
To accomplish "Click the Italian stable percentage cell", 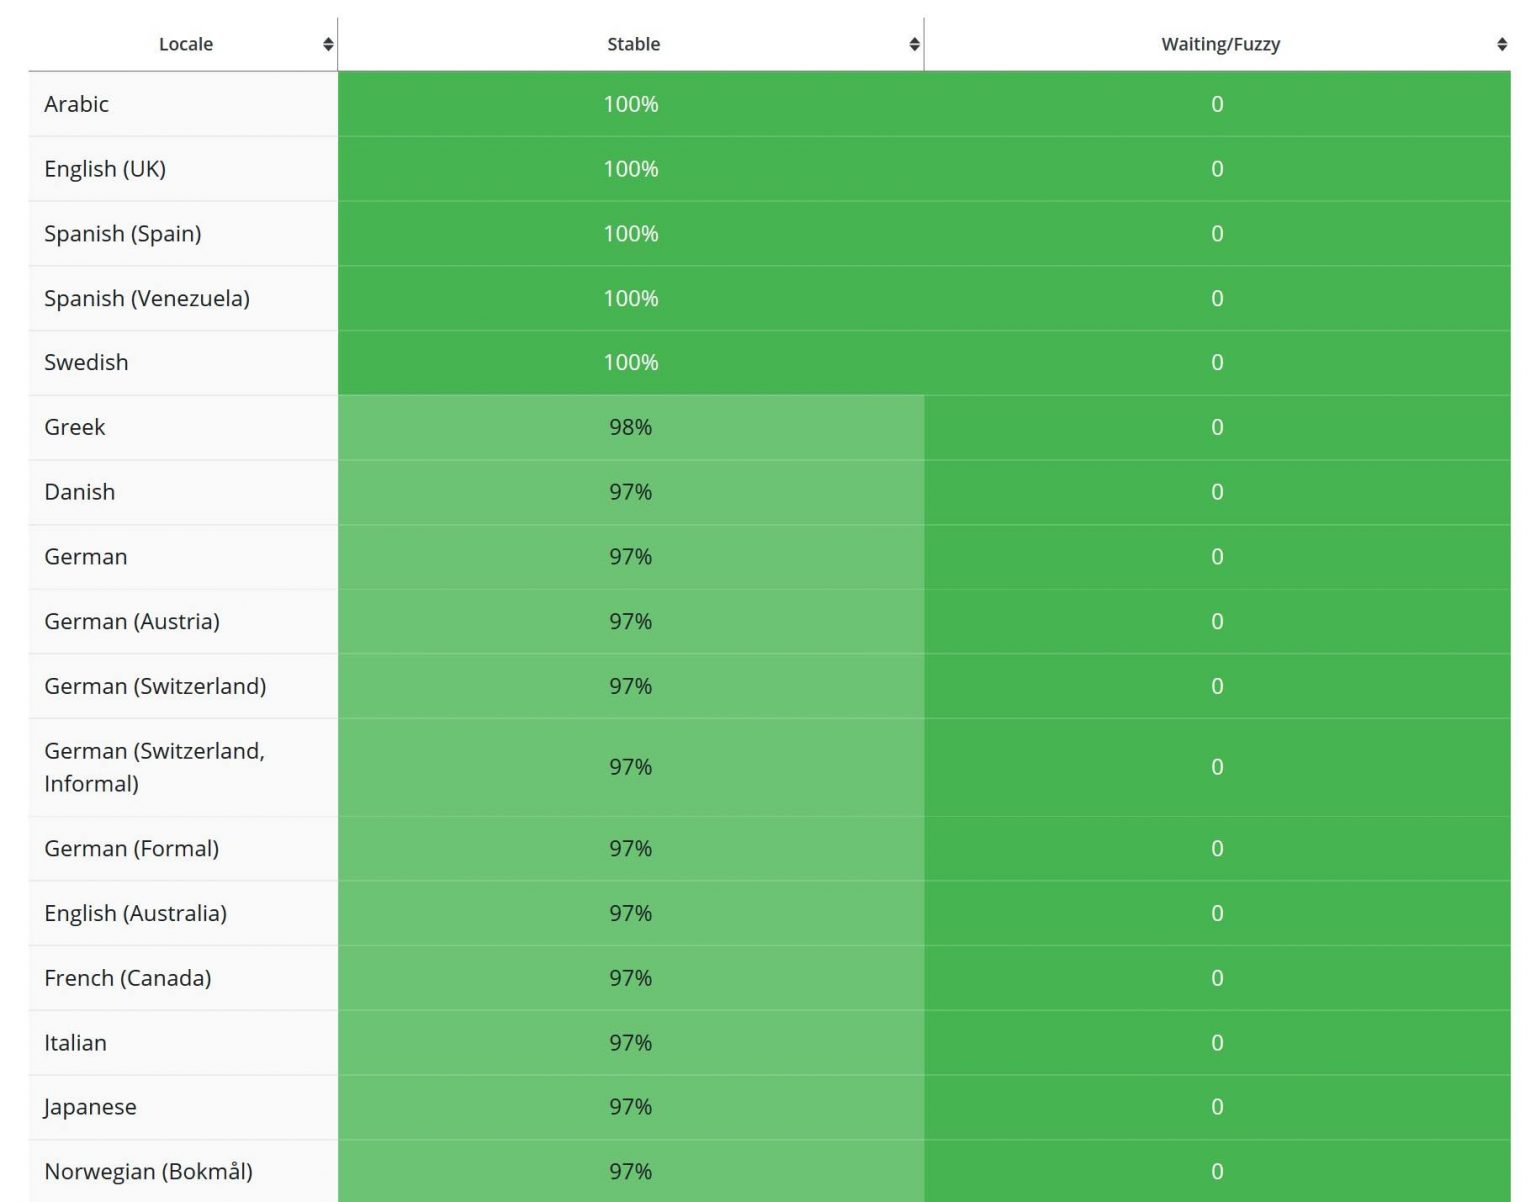I will [x=628, y=1042].
